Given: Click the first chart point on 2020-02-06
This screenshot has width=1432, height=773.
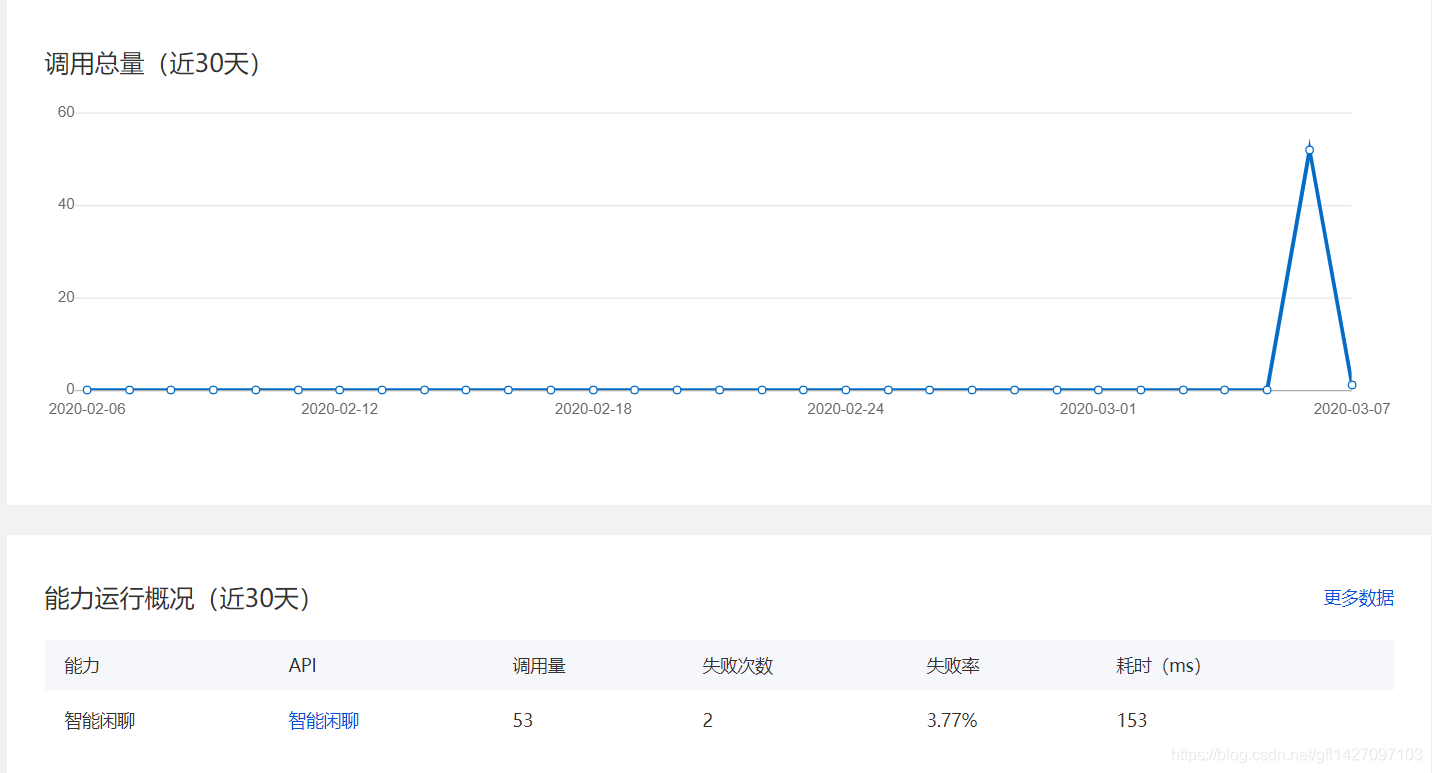Looking at the screenshot, I should (x=87, y=389).
